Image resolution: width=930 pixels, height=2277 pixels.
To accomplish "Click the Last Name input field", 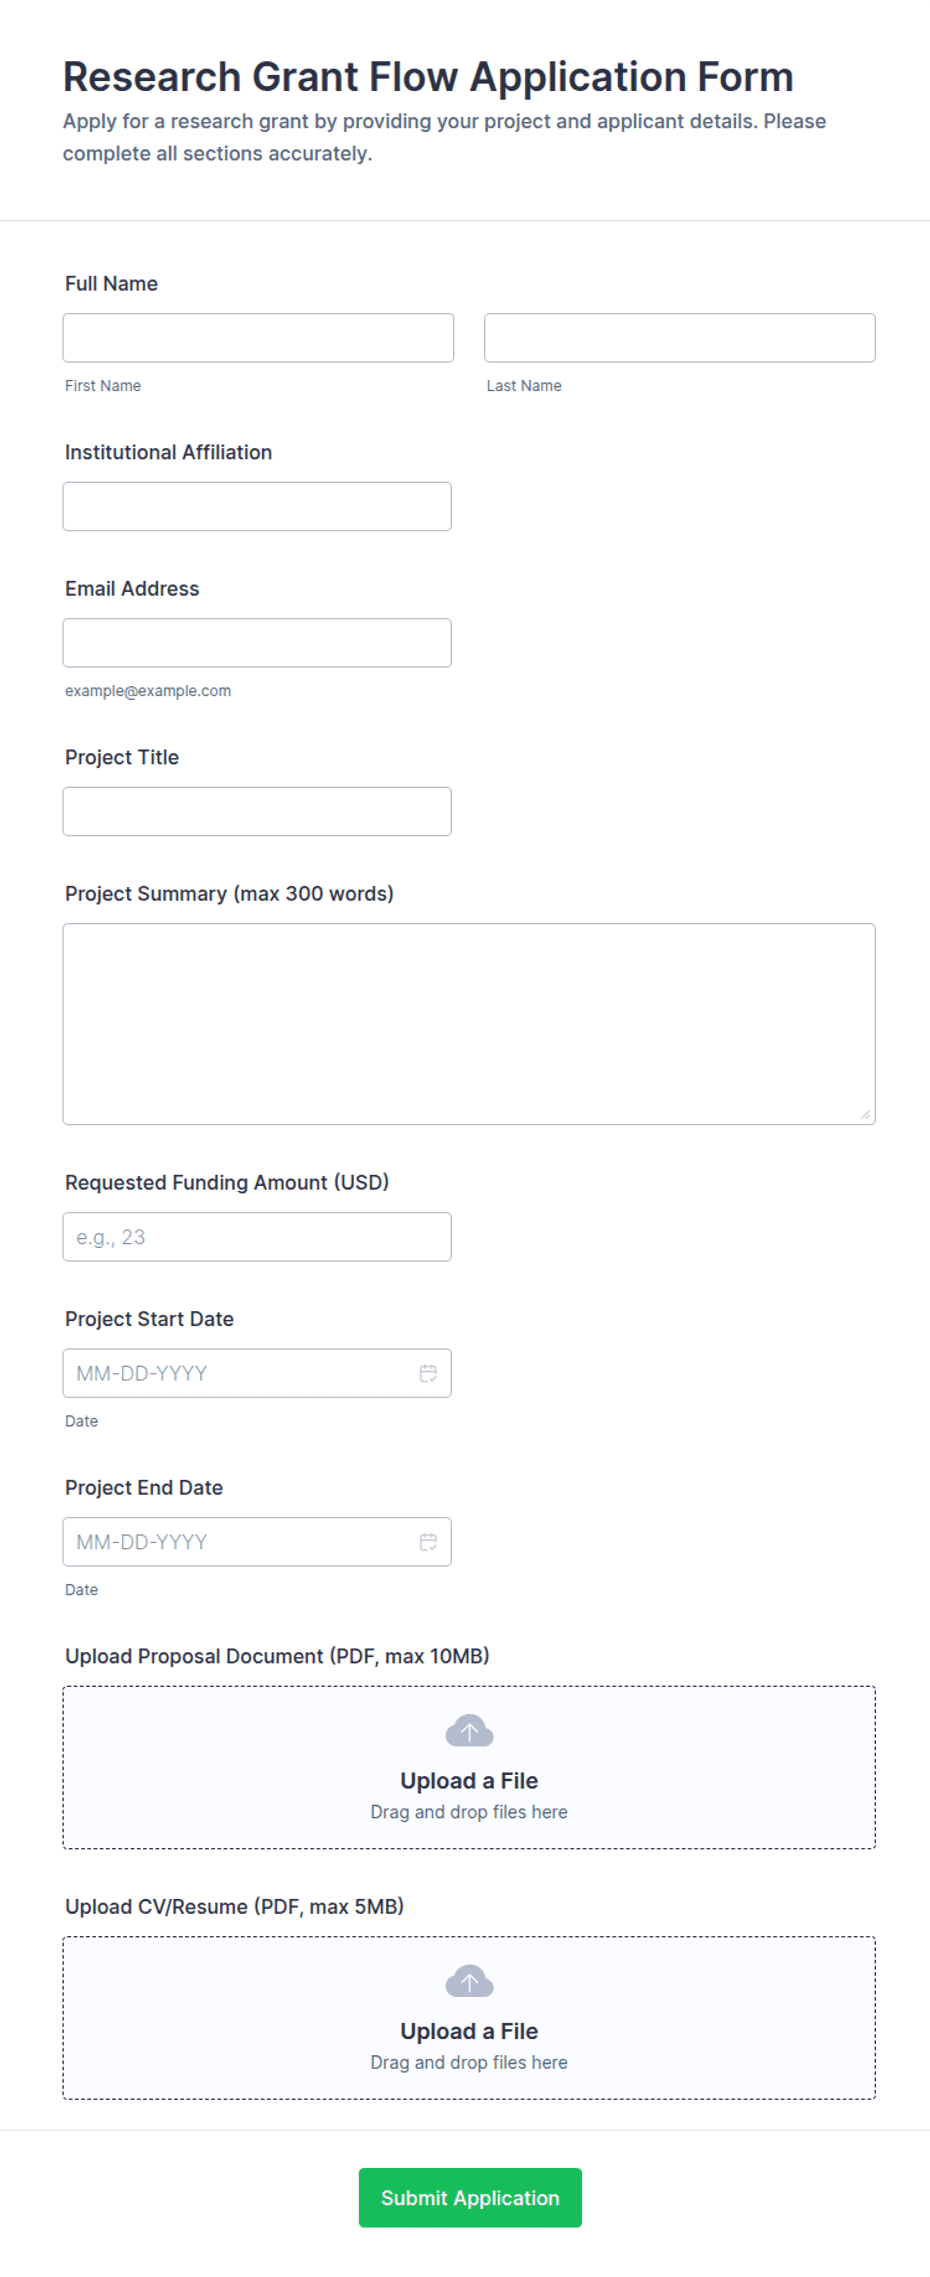I will 680,338.
